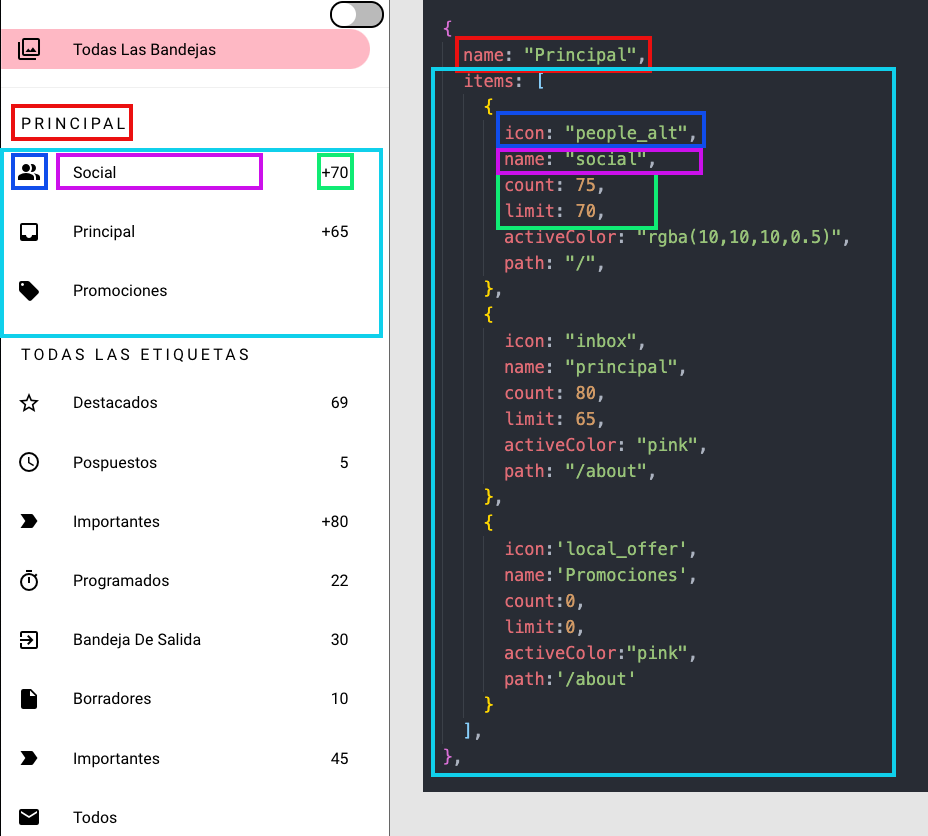Click the Bandeja De Salida exit icon
Viewport: 928px width, 836px height.
[29, 640]
